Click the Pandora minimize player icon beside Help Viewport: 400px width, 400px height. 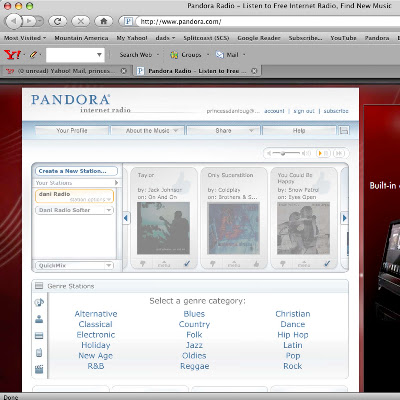344,131
